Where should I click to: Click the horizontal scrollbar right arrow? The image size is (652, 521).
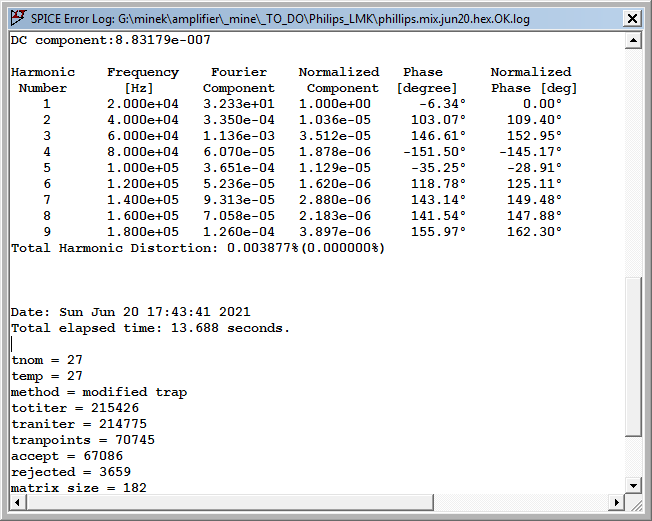[x=617, y=502]
